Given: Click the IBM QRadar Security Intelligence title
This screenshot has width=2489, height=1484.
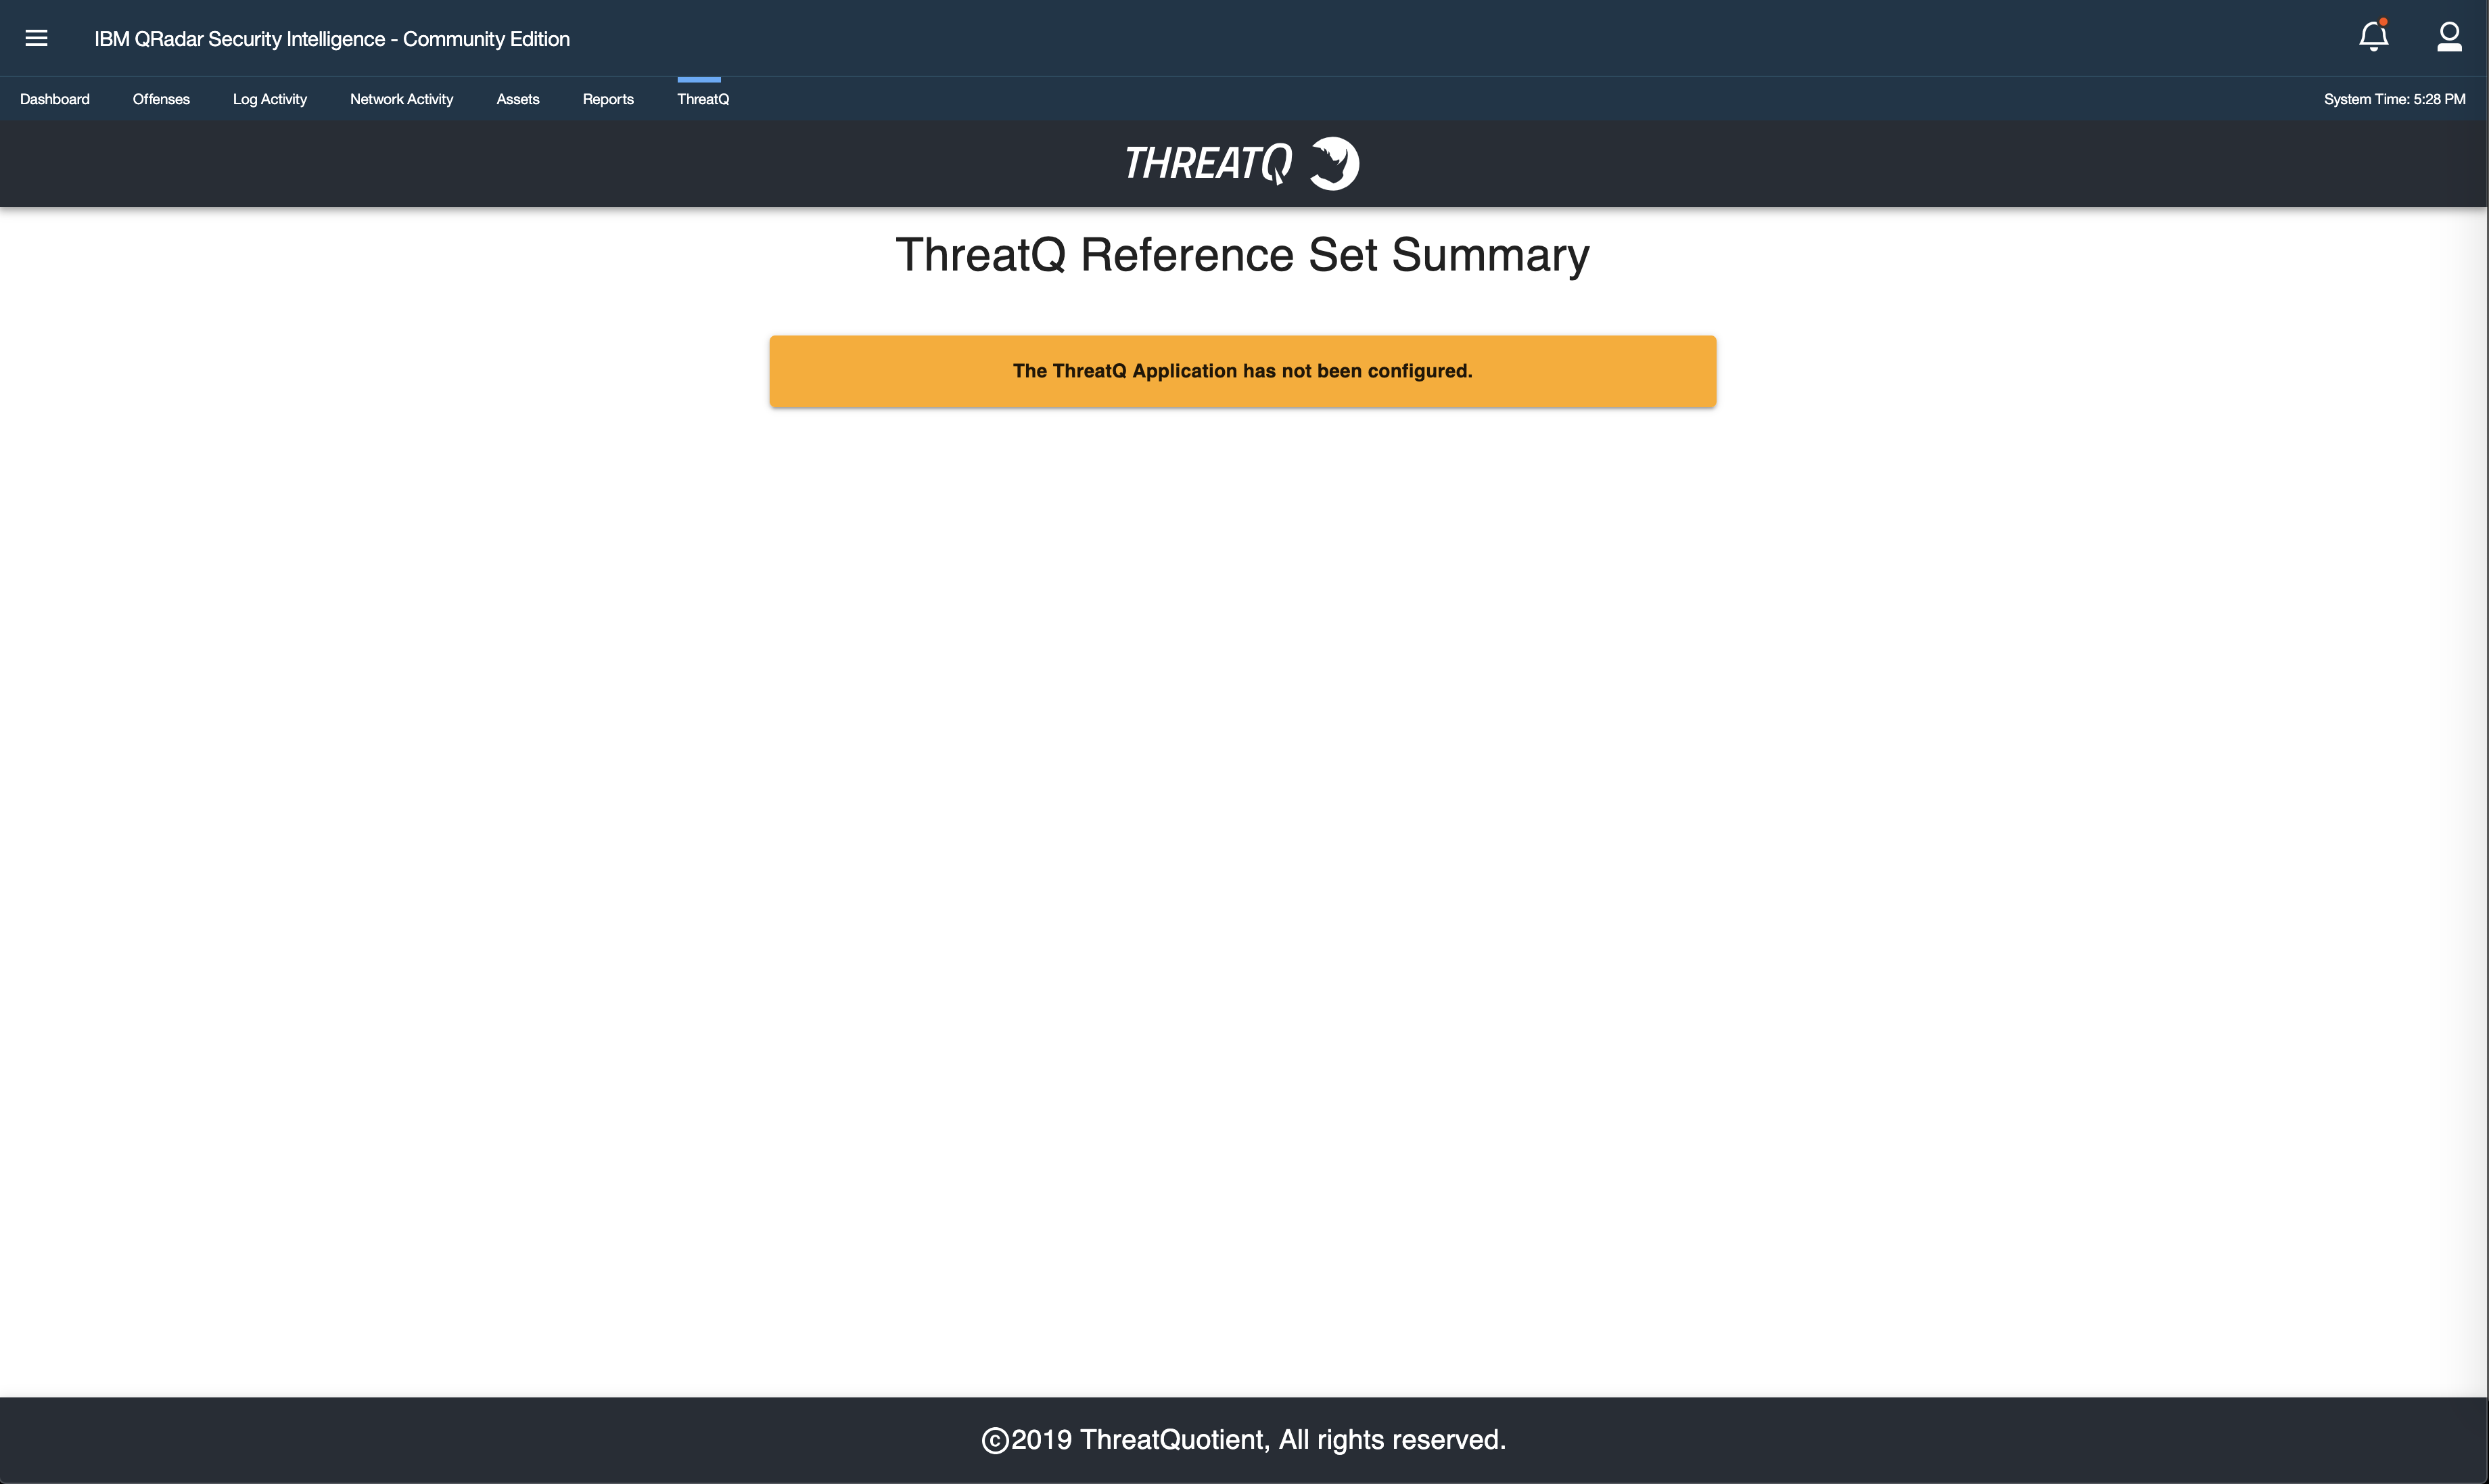Looking at the screenshot, I should coord(332,39).
